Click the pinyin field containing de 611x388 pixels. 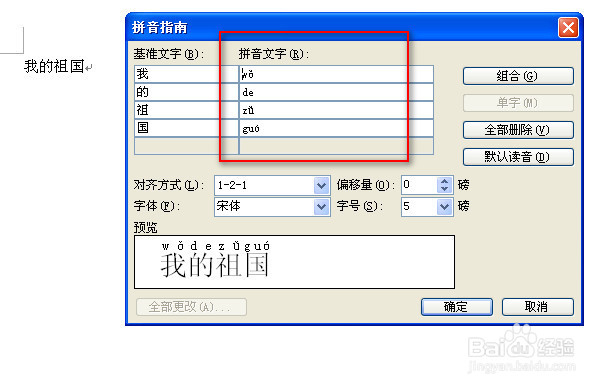point(336,92)
